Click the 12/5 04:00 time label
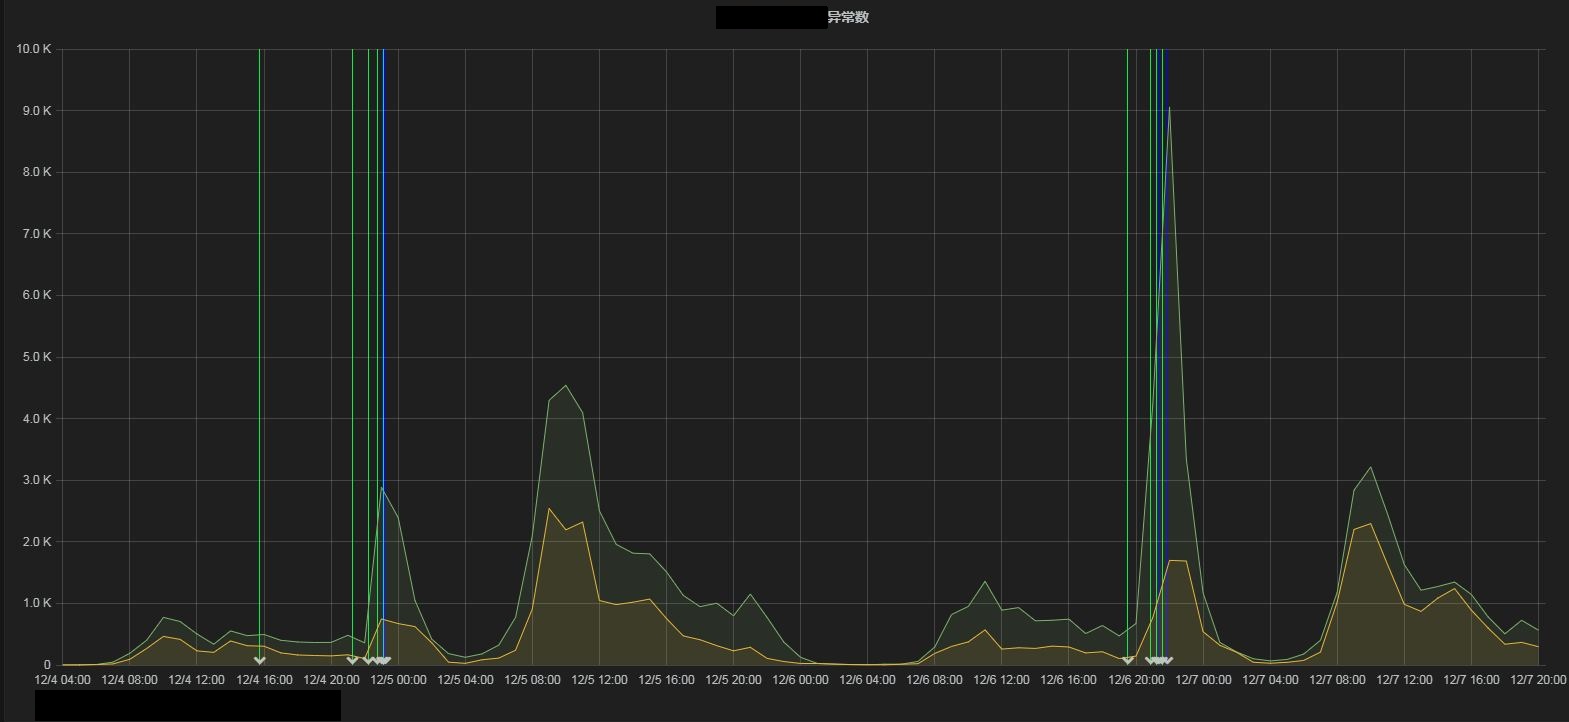Screen dimensions: 1569x722 465,680
